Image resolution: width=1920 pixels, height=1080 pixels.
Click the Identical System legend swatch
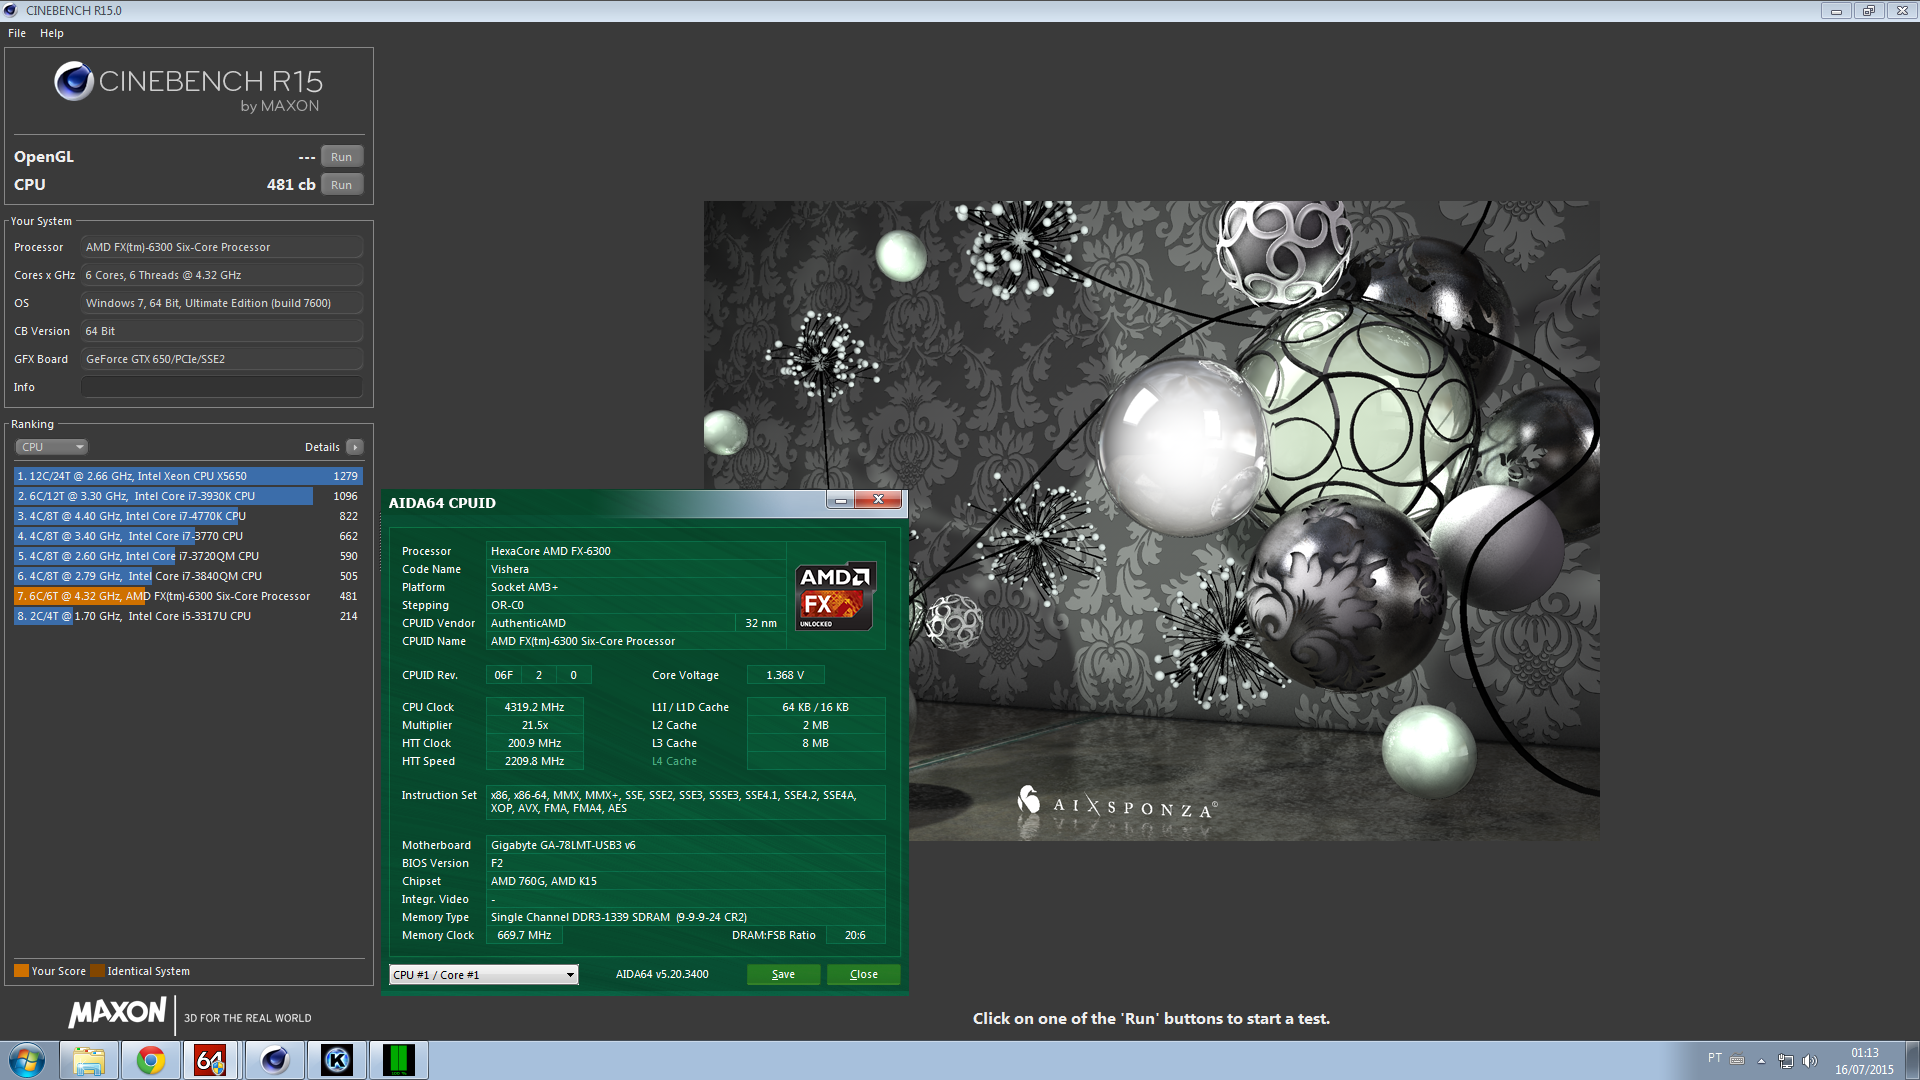tap(97, 971)
